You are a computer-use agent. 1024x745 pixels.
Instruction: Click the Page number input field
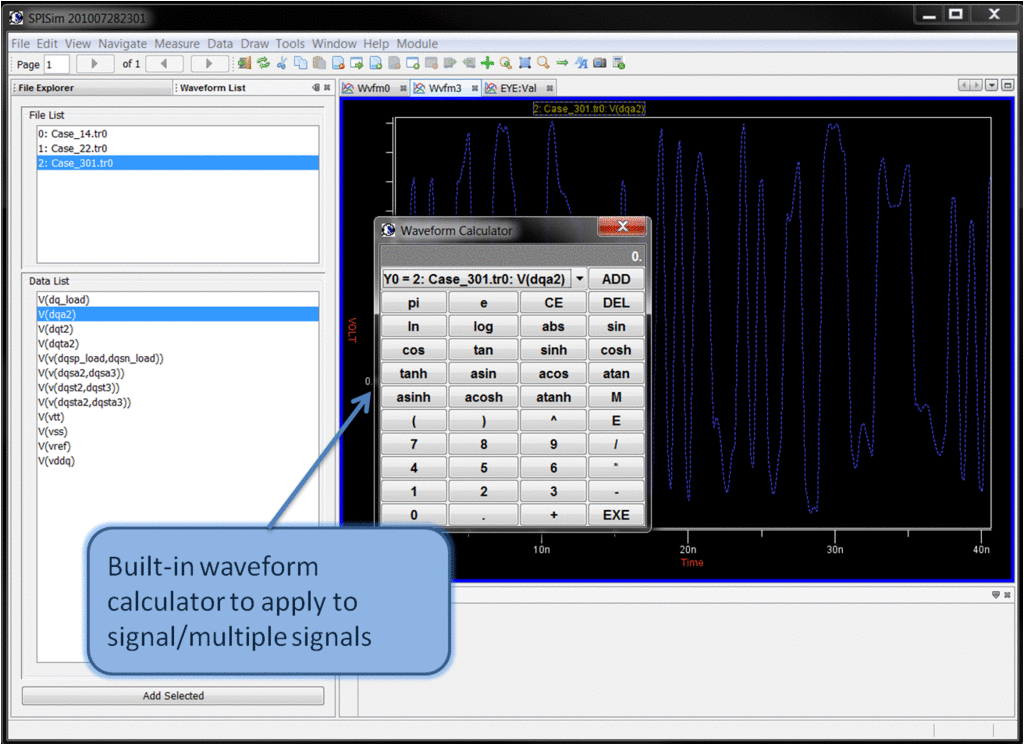[x=56, y=64]
